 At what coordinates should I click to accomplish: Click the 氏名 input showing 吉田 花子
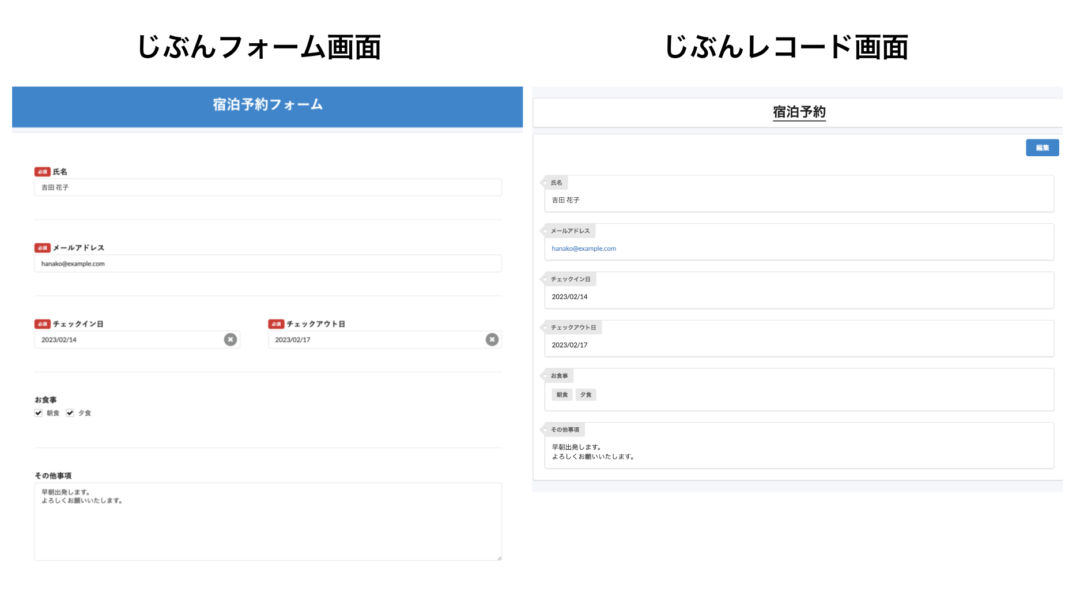coord(266,187)
